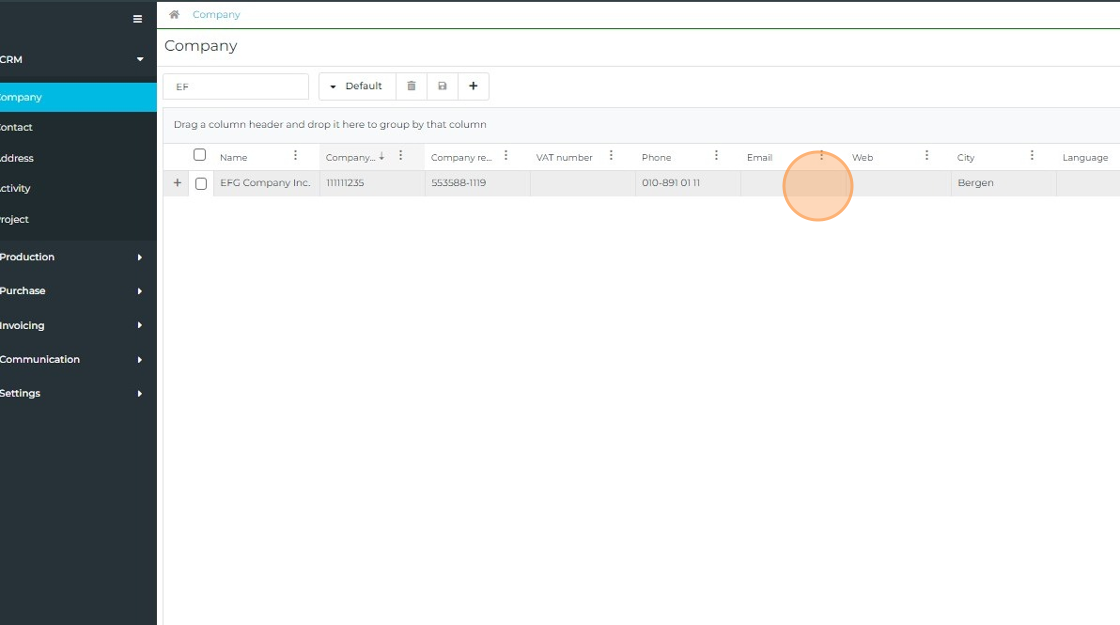This screenshot has height=625, width=1120.
Task: Open Name column options menu
Action: [x=295, y=156]
